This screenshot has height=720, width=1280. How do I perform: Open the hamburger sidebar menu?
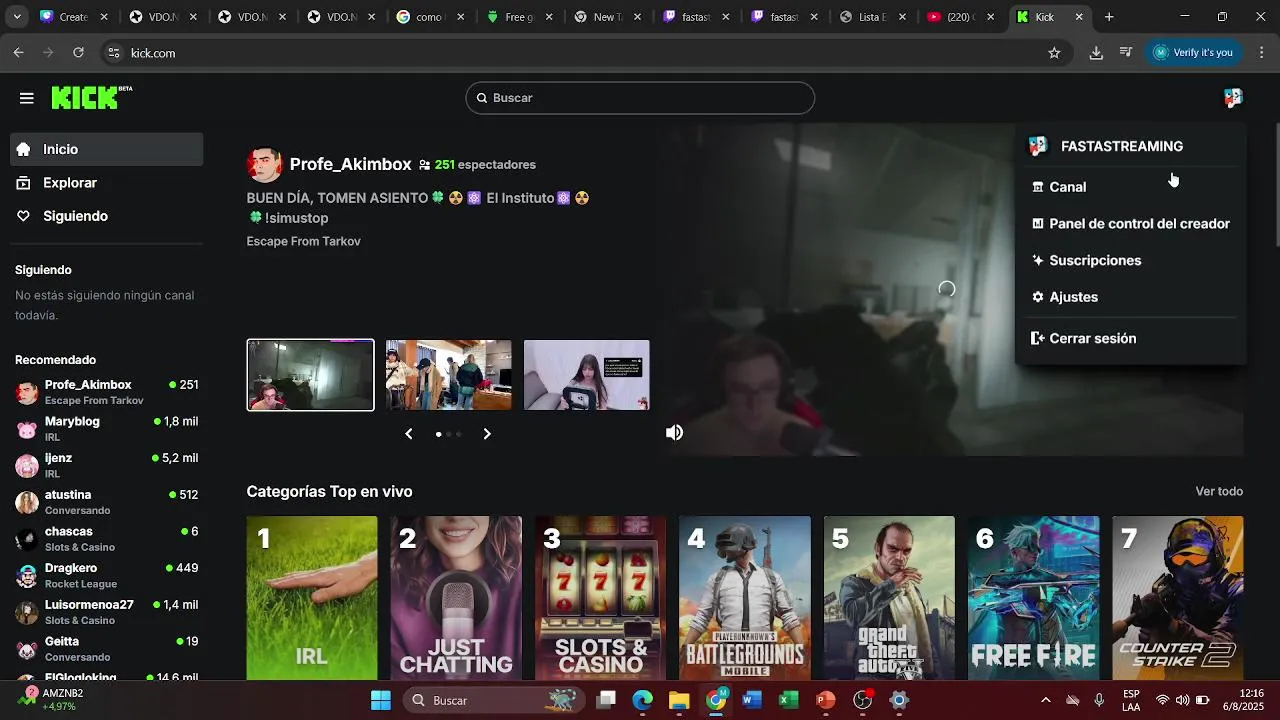pos(27,98)
